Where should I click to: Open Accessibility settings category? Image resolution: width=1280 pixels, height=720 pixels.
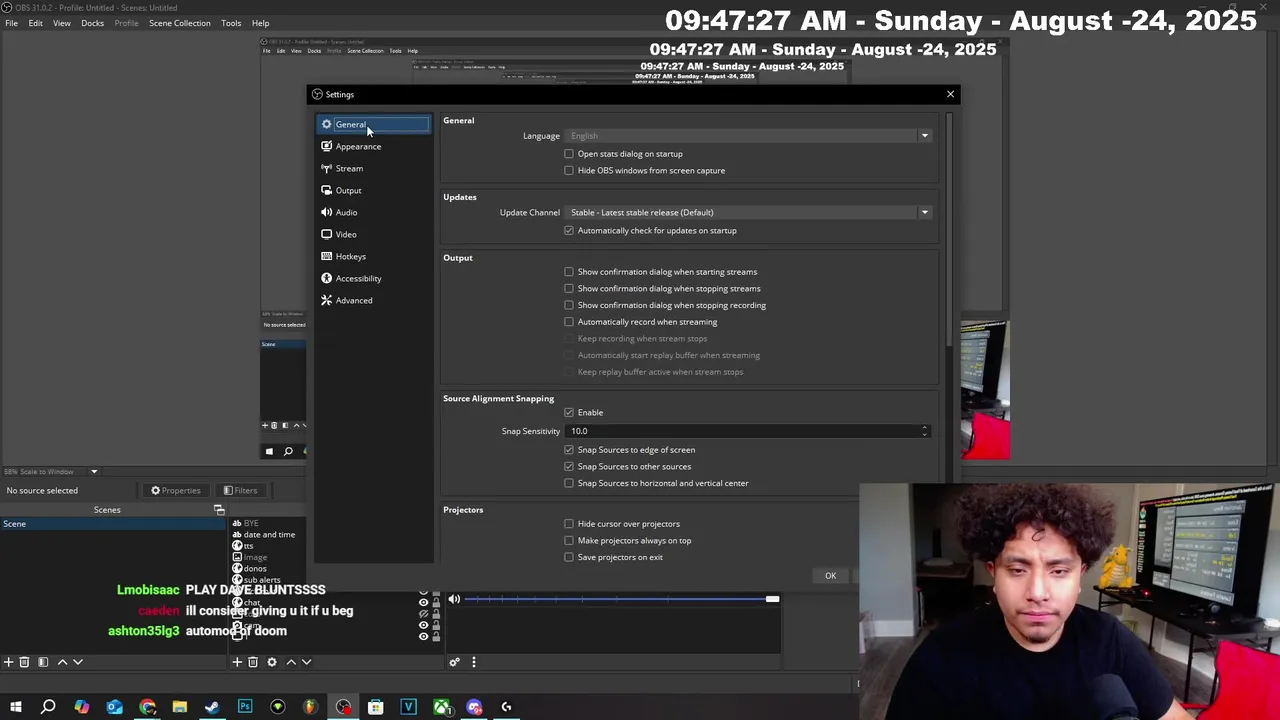coord(374,278)
